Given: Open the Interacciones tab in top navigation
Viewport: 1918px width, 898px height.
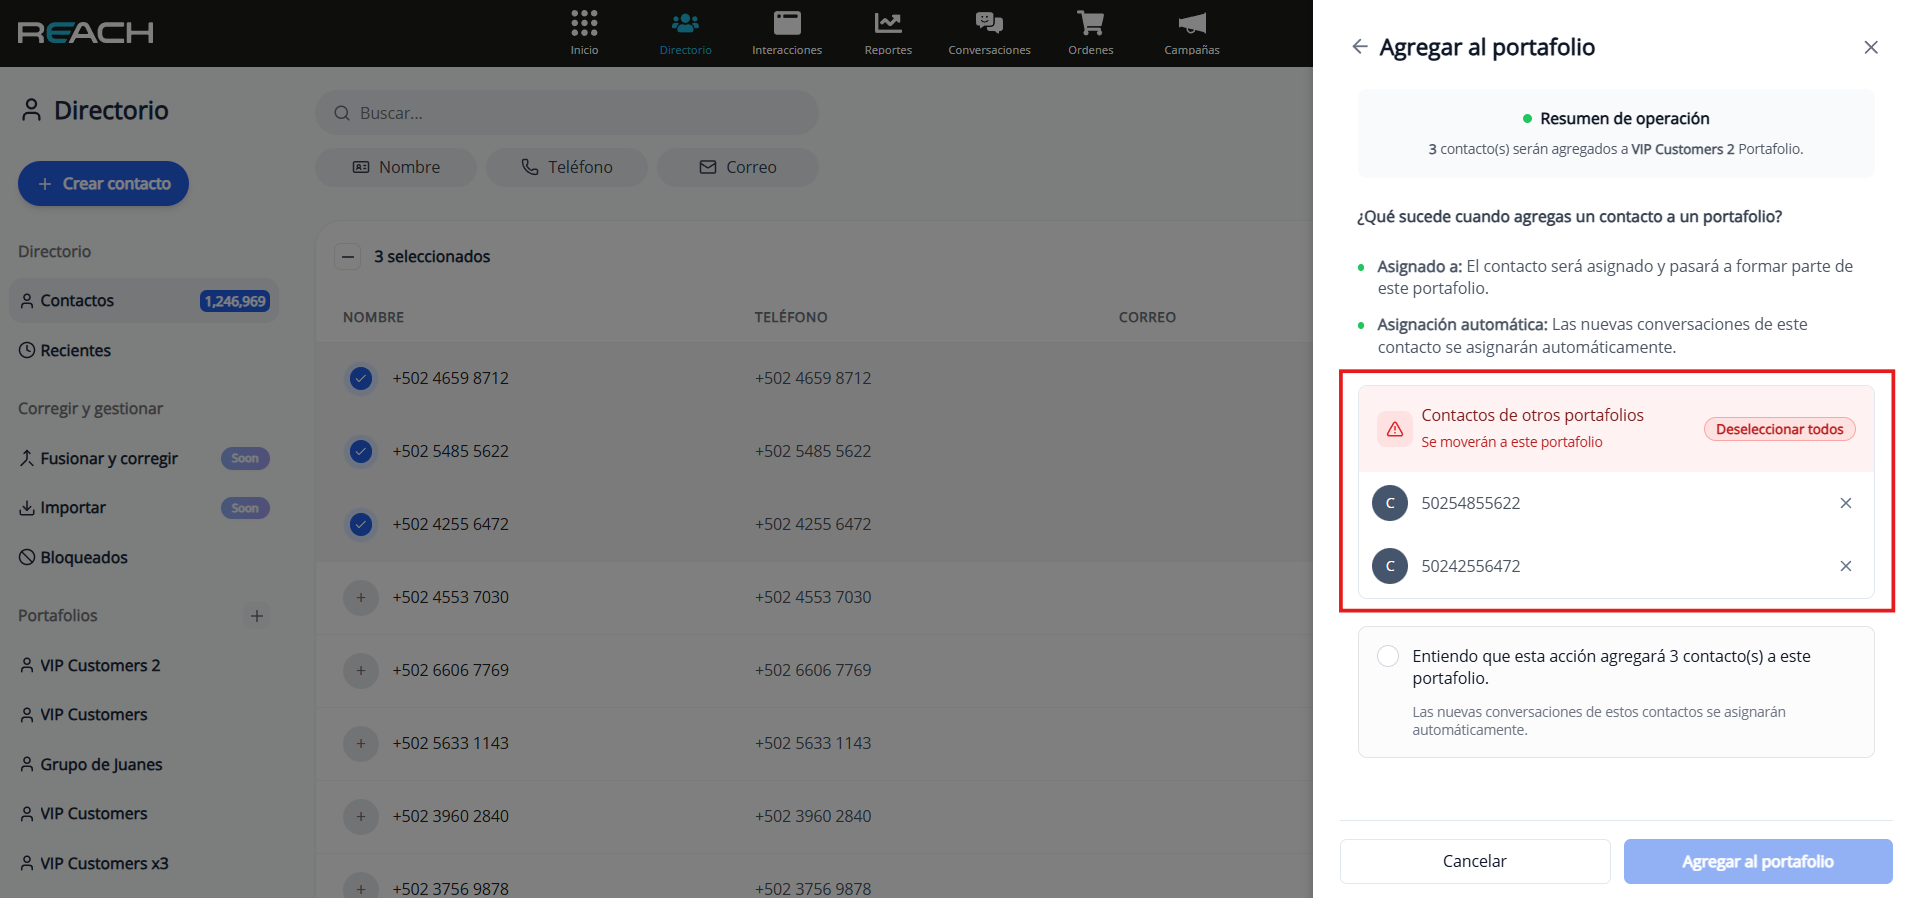Looking at the screenshot, I should coord(786,32).
